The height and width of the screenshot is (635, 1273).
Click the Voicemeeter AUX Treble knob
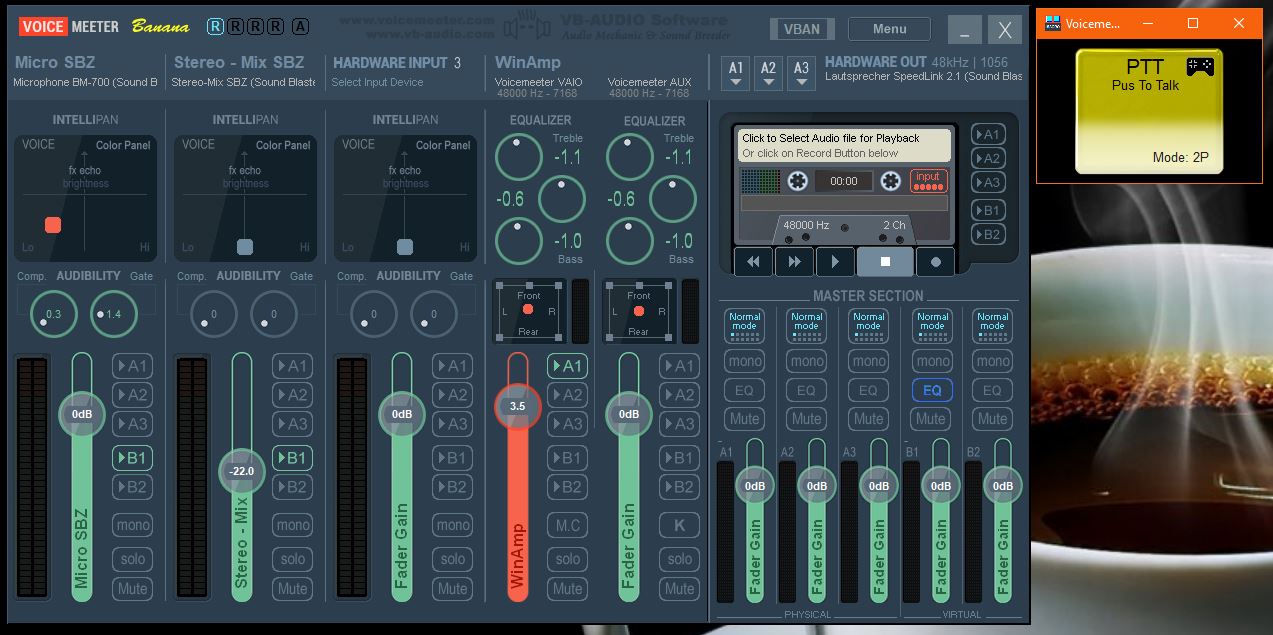point(630,157)
